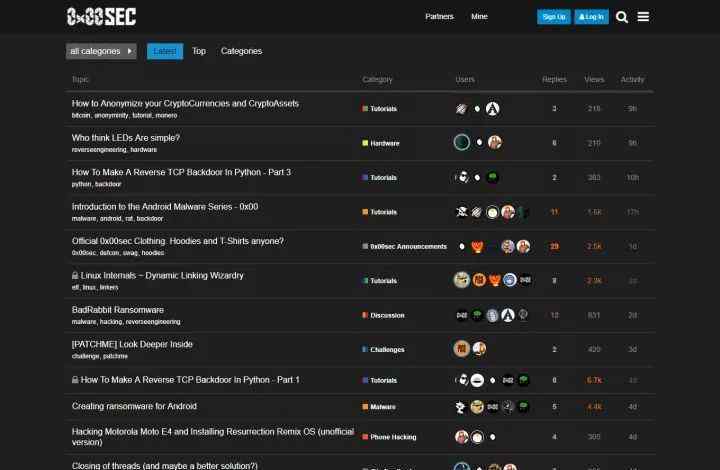Sort by Views column header
This screenshot has width=720, height=470.
pos(594,79)
